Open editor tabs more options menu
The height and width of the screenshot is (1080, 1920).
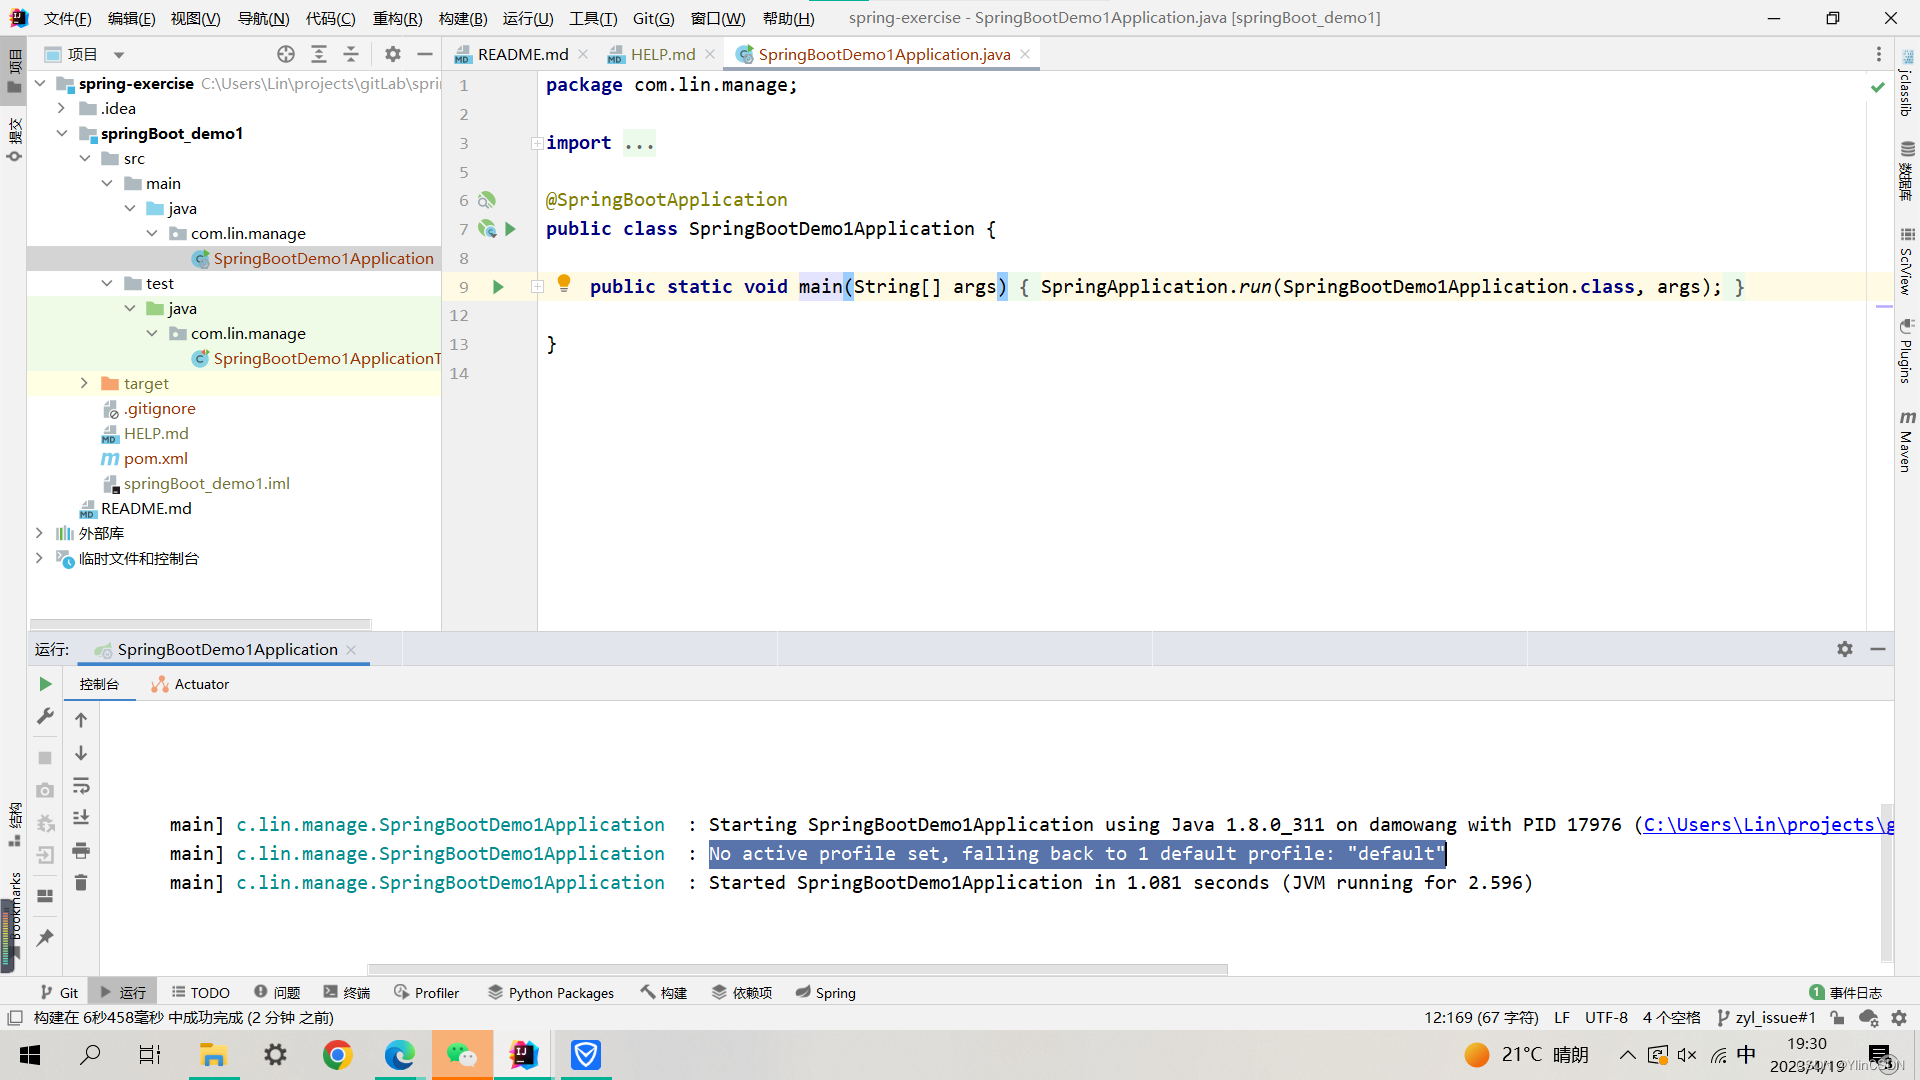point(1879,54)
